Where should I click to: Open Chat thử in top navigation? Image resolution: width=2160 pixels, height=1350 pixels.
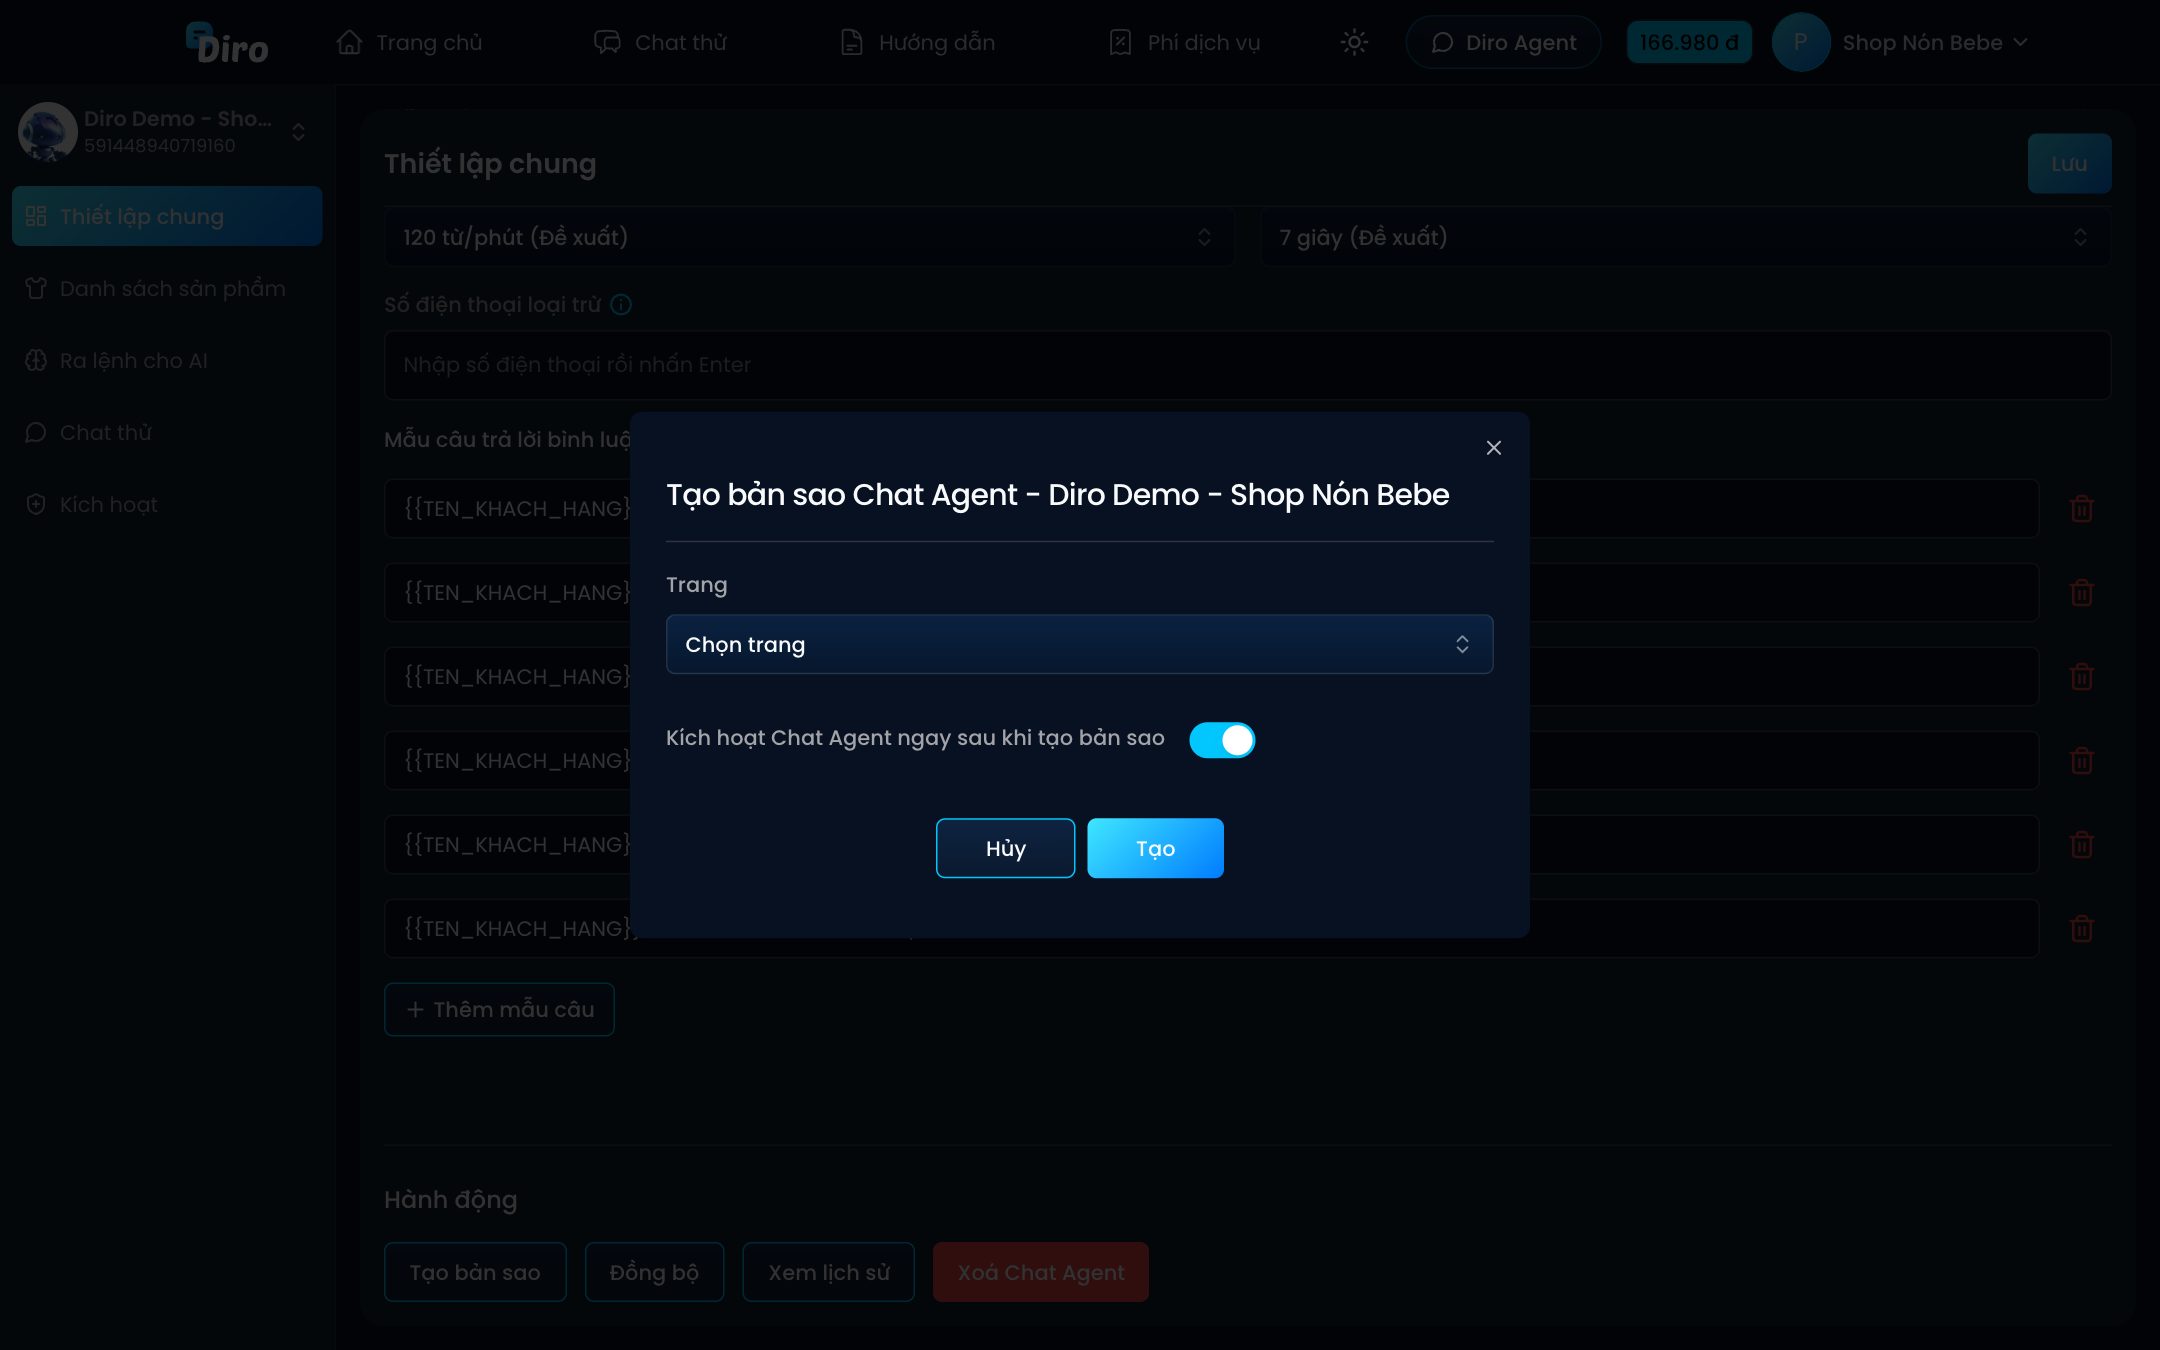[x=660, y=43]
